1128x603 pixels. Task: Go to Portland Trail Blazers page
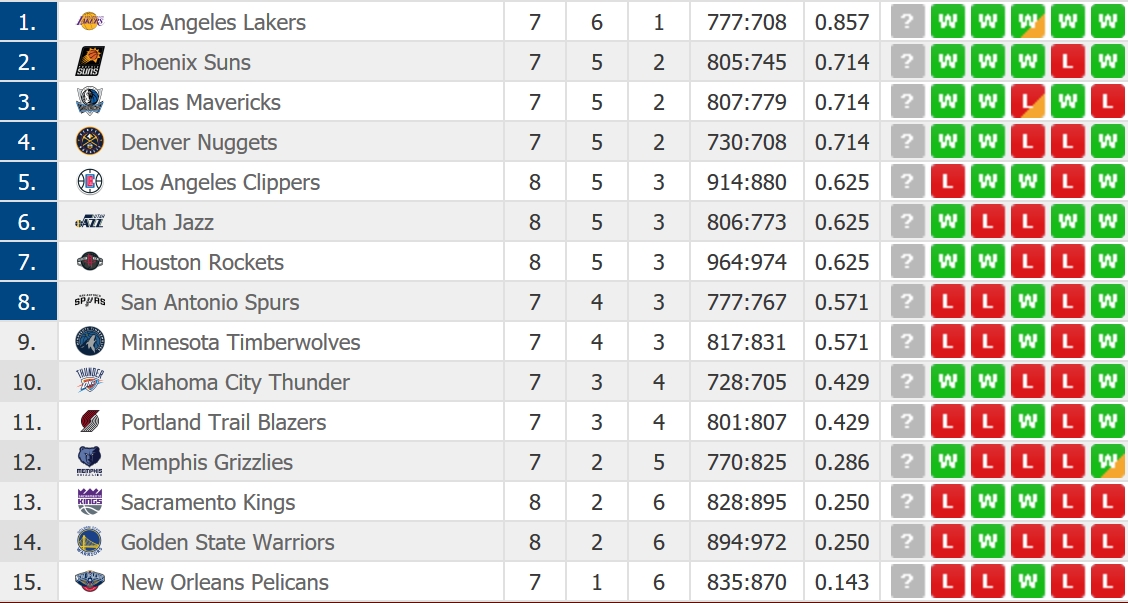coord(223,422)
